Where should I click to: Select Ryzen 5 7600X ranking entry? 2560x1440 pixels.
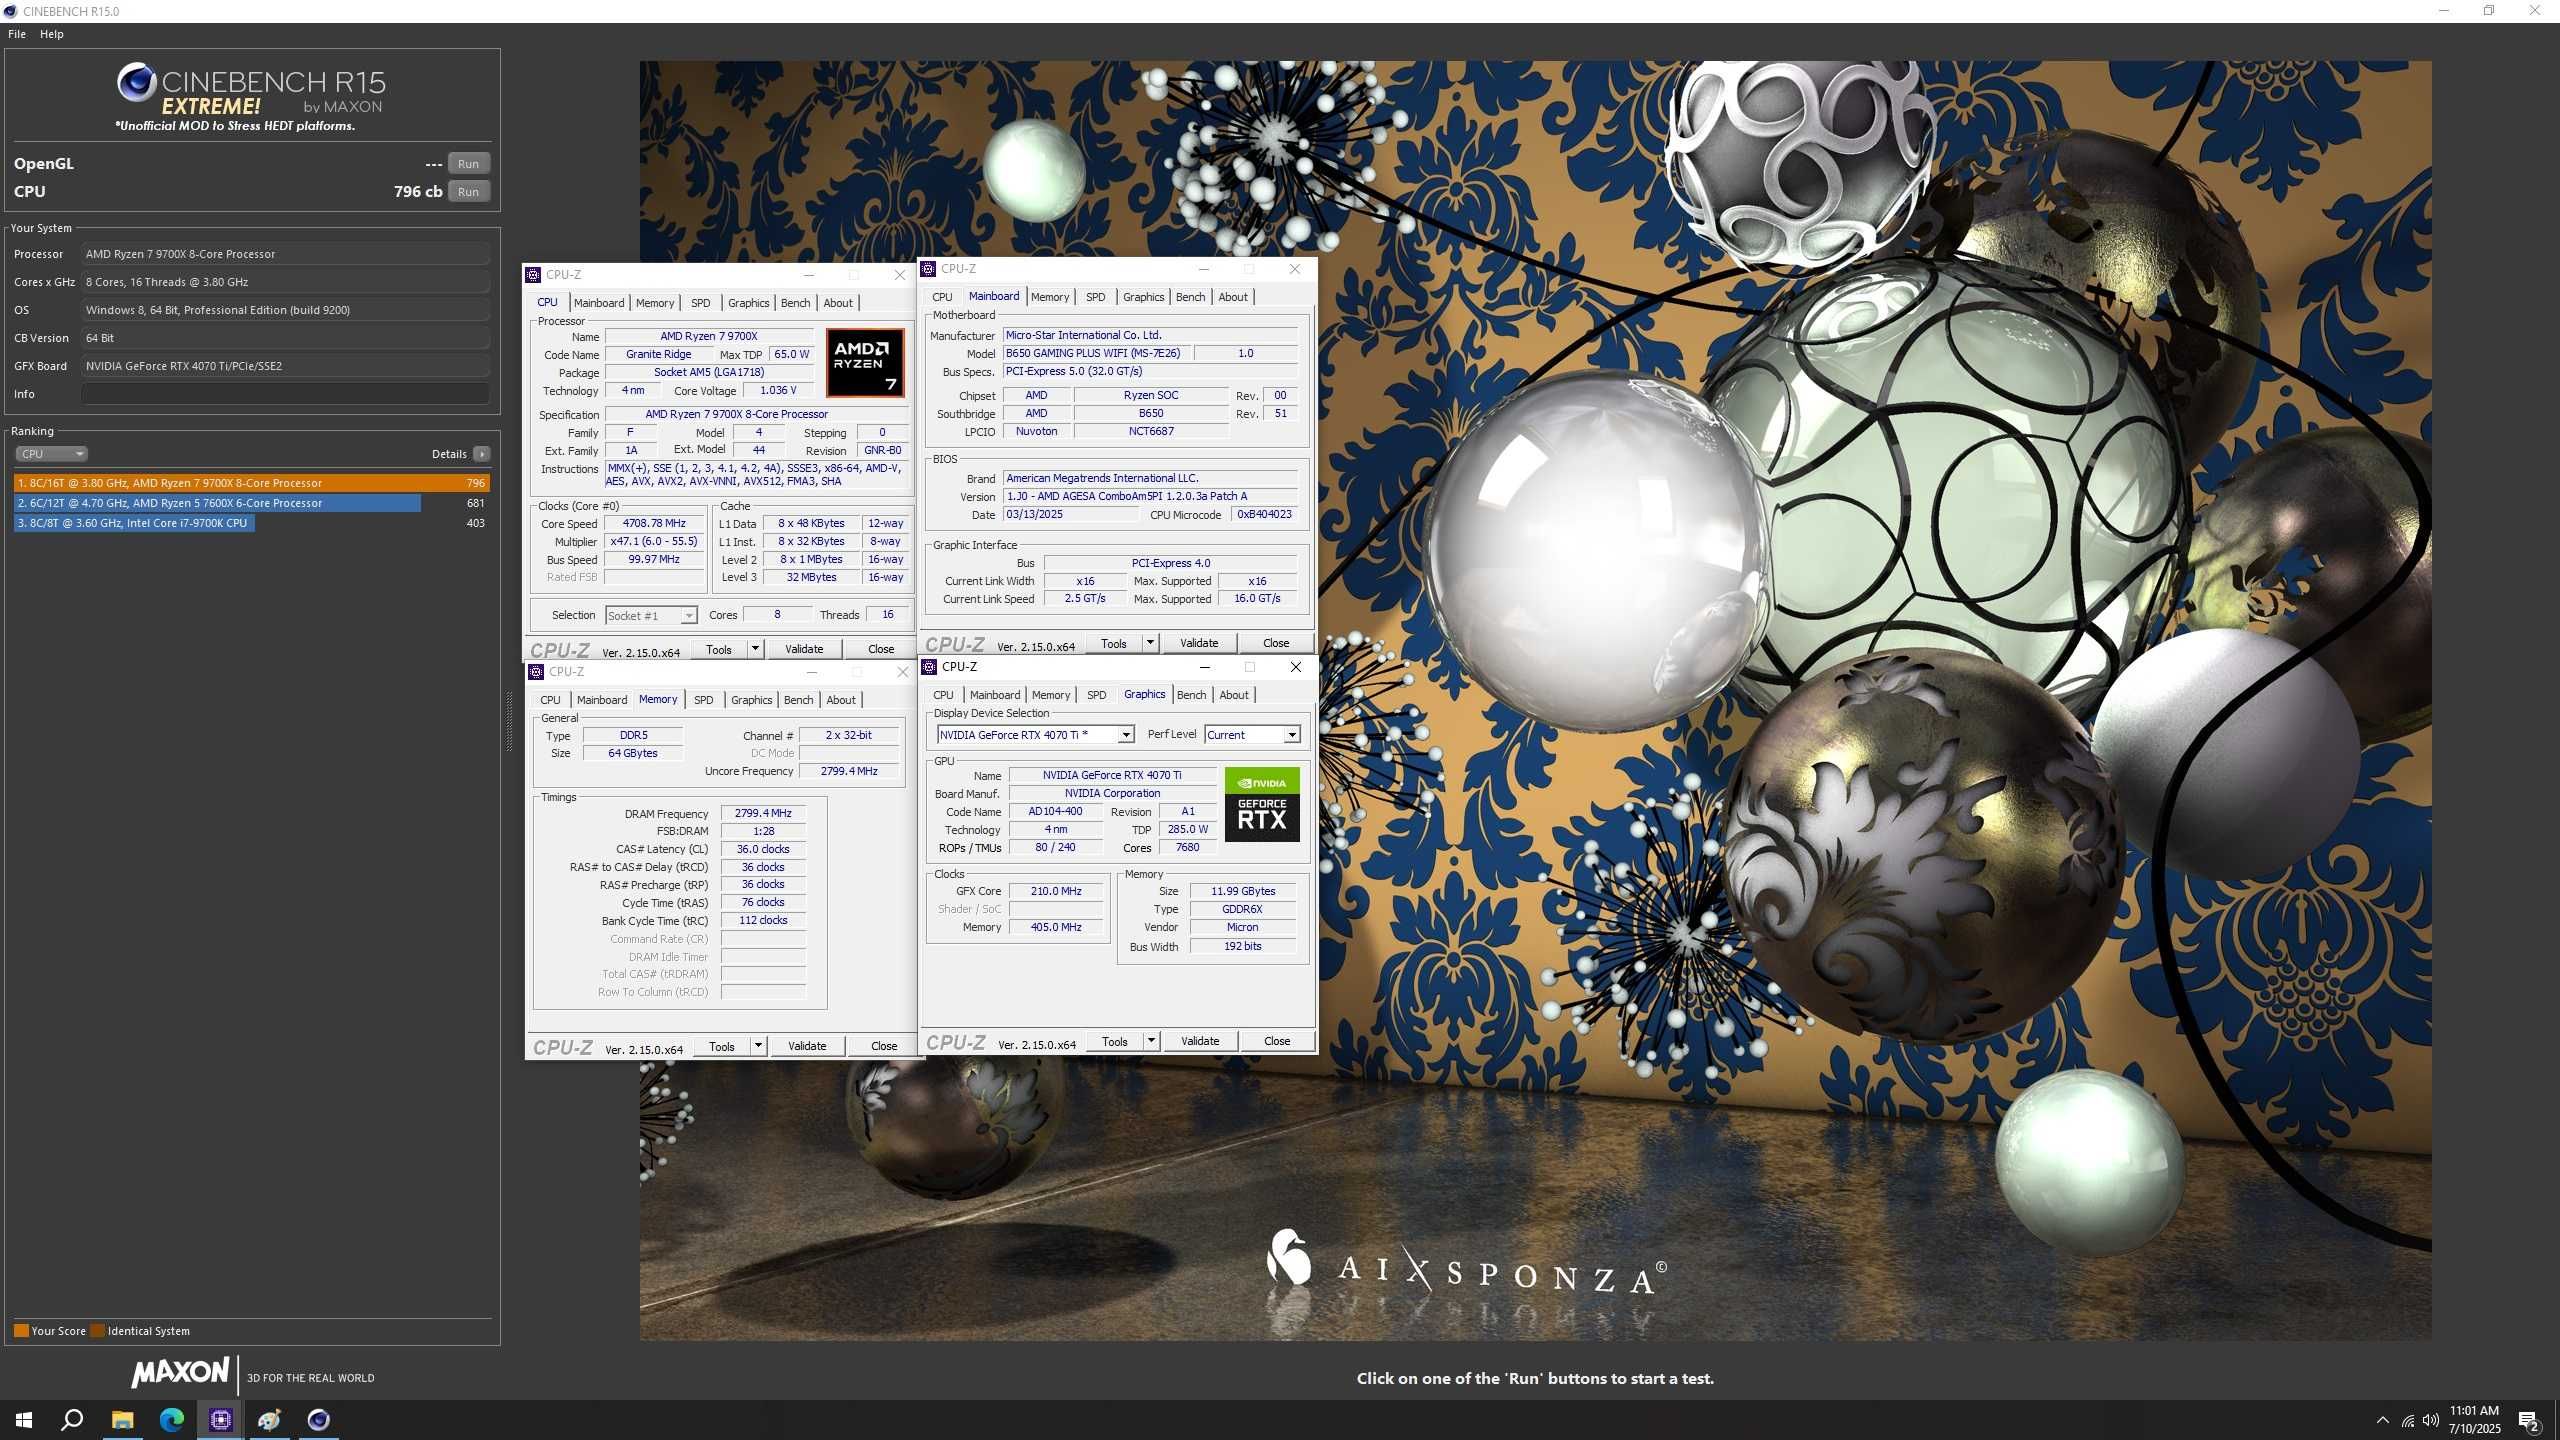[252, 503]
